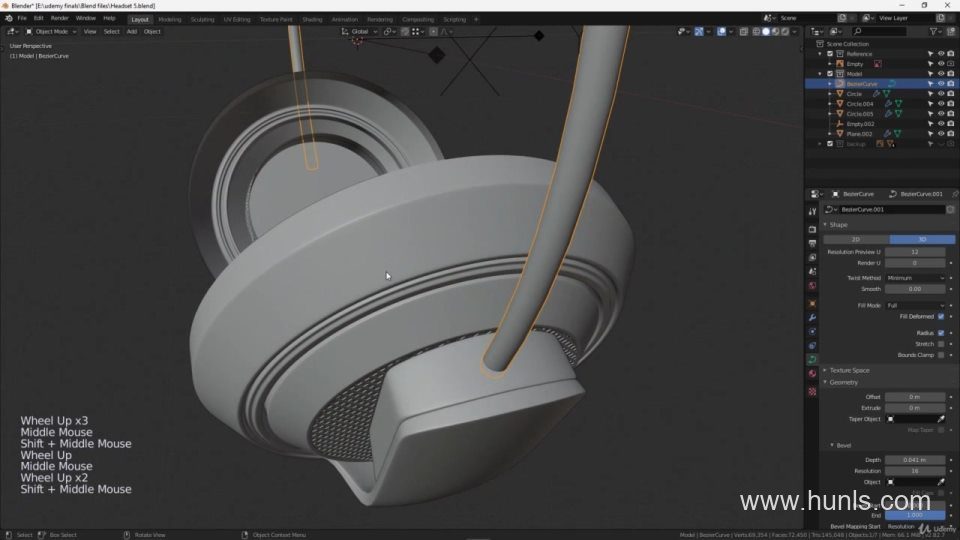Image resolution: width=960 pixels, height=540 pixels.
Task: Collapse the Model collection tree arrow
Action: click(x=820, y=73)
